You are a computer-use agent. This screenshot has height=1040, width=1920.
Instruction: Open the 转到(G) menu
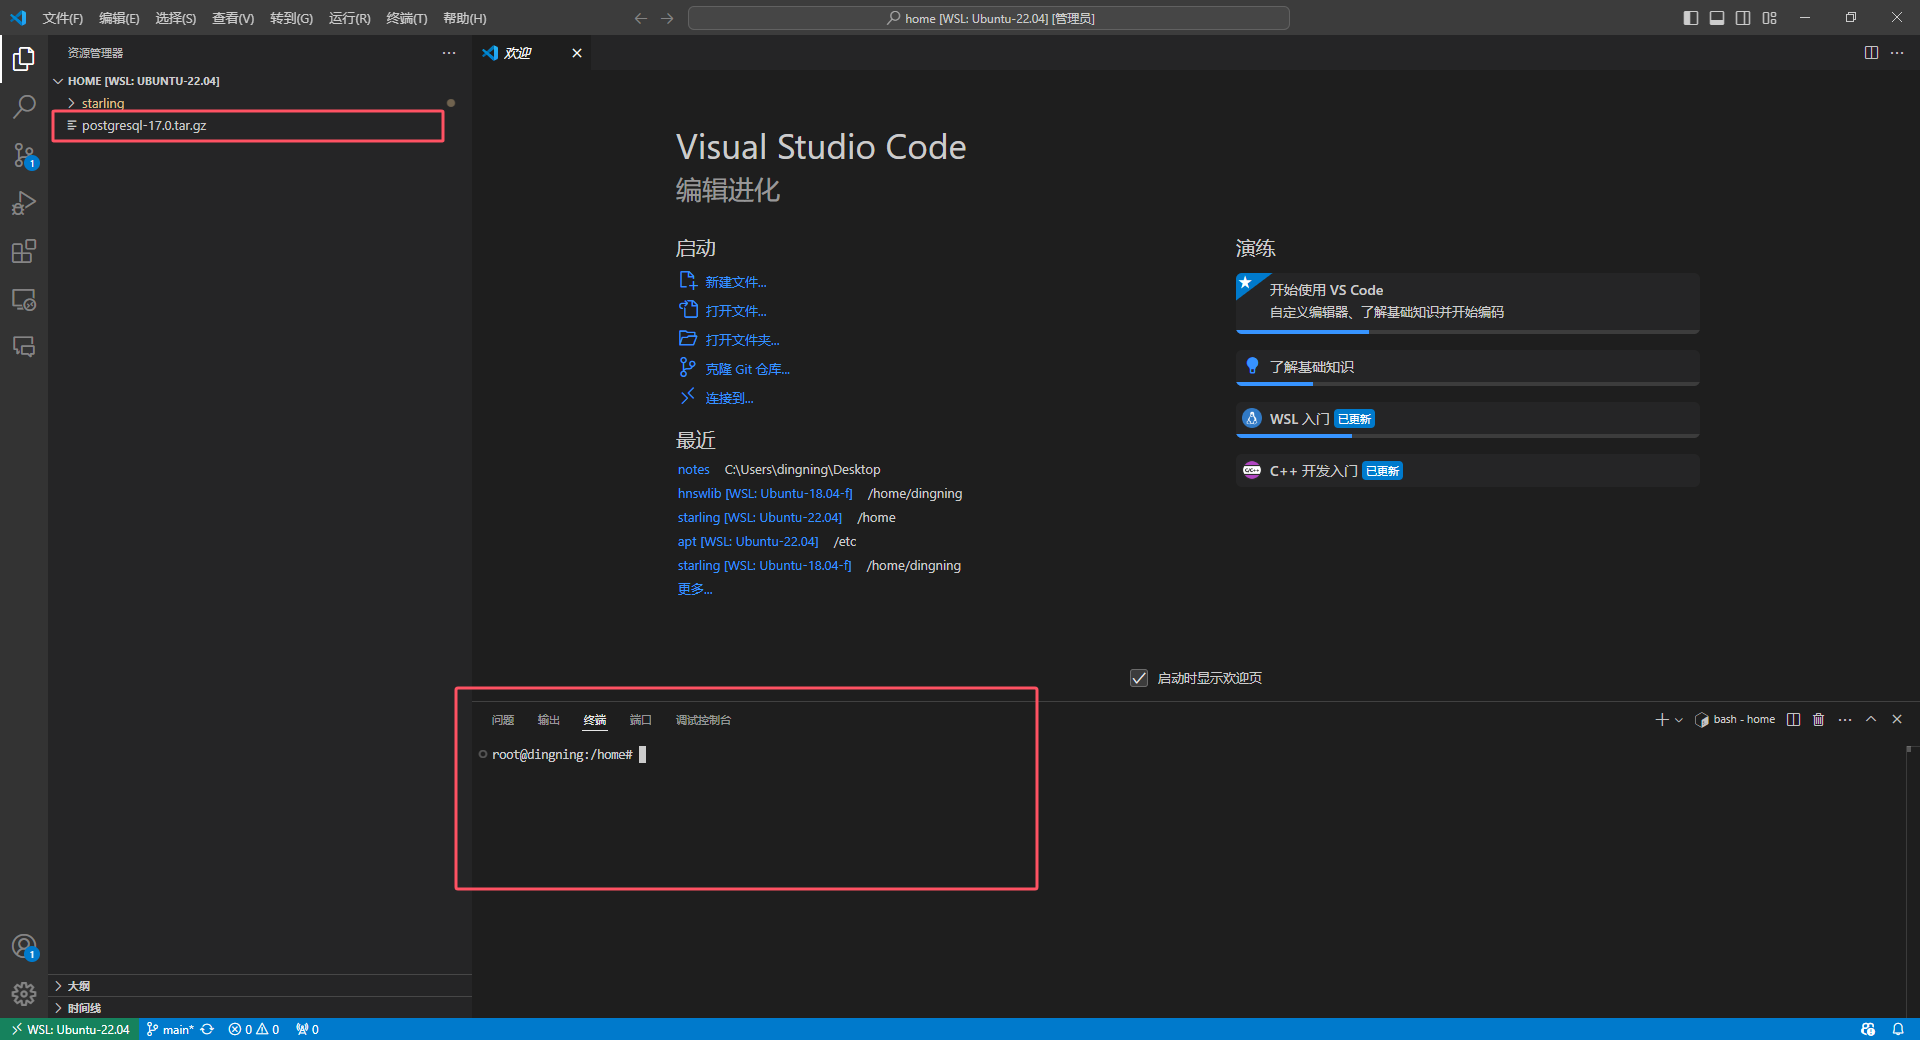point(291,18)
